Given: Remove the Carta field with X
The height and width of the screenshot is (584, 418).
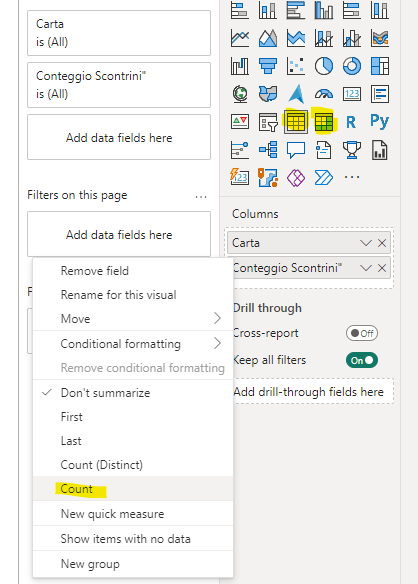Looking at the screenshot, I should 382,243.
